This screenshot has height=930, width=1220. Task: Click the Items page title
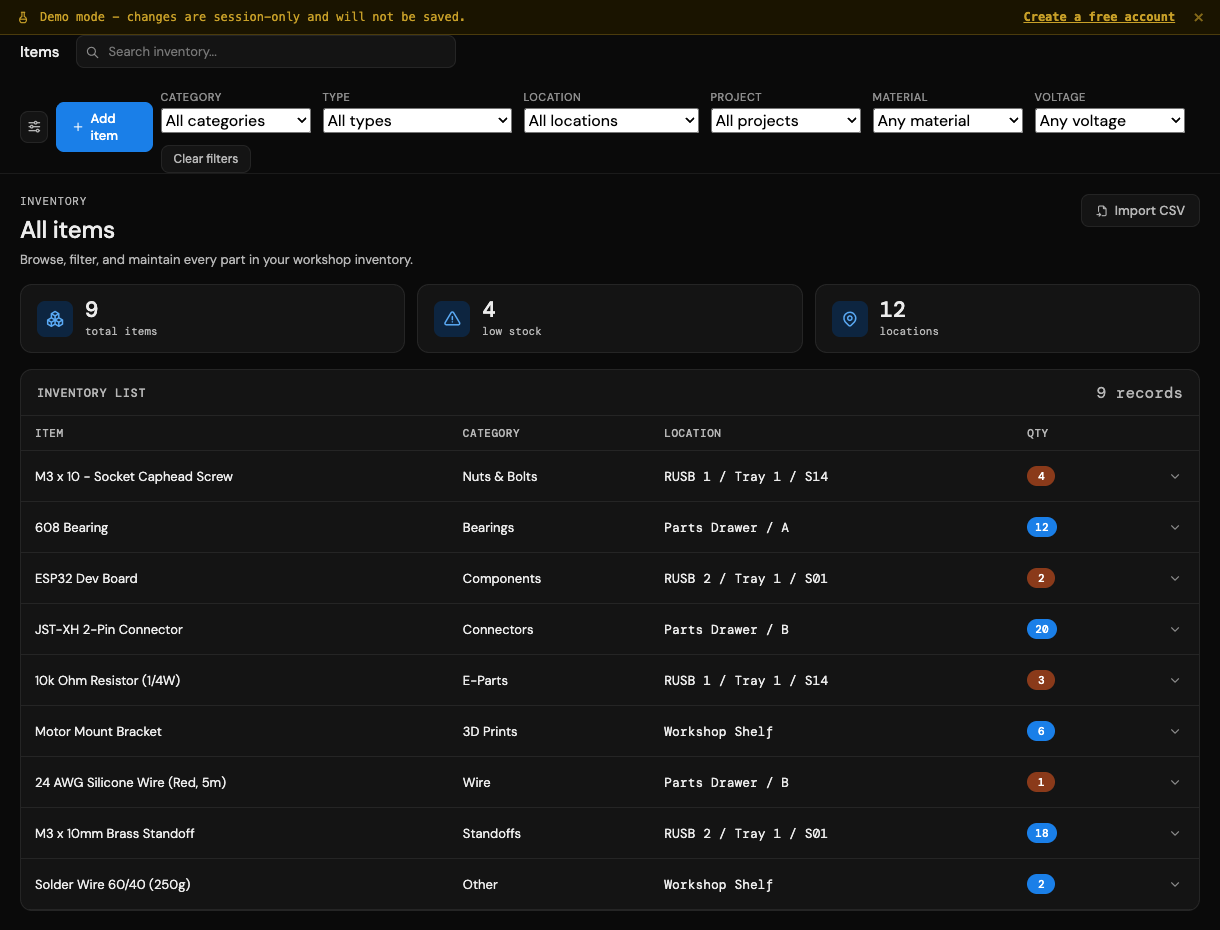point(40,52)
